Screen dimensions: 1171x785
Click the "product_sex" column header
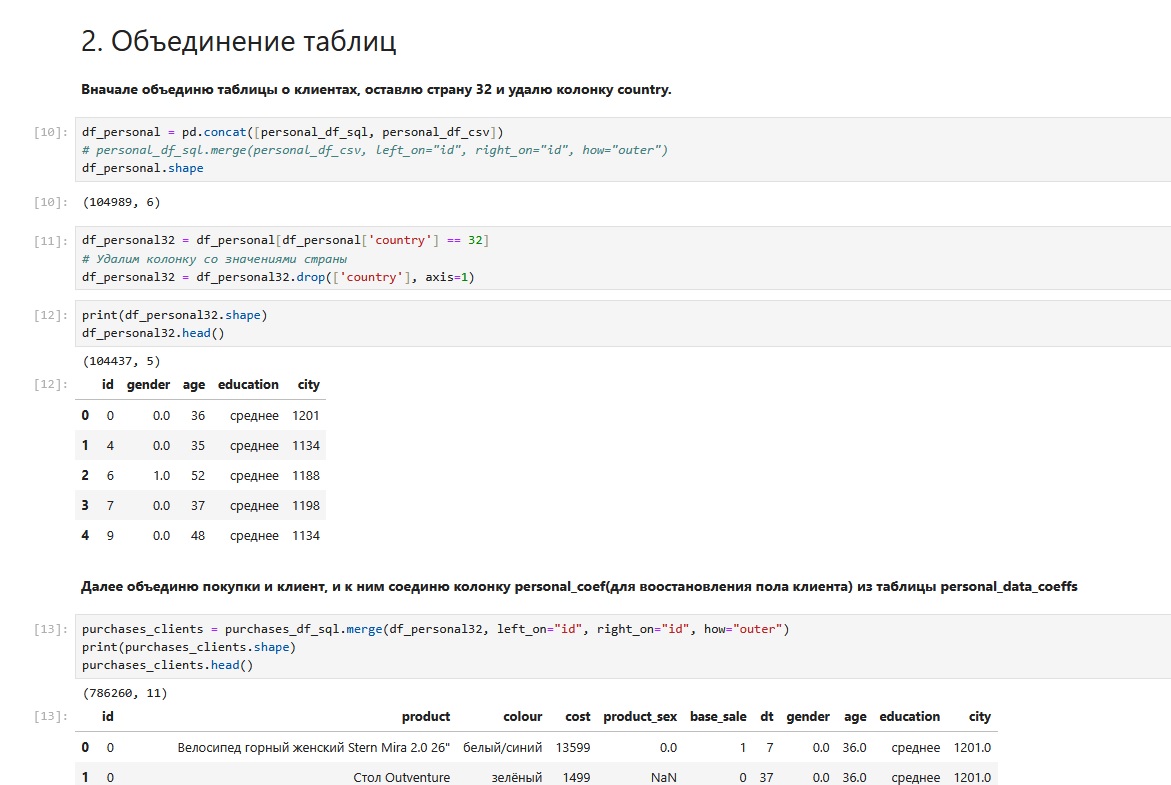click(640, 716)
